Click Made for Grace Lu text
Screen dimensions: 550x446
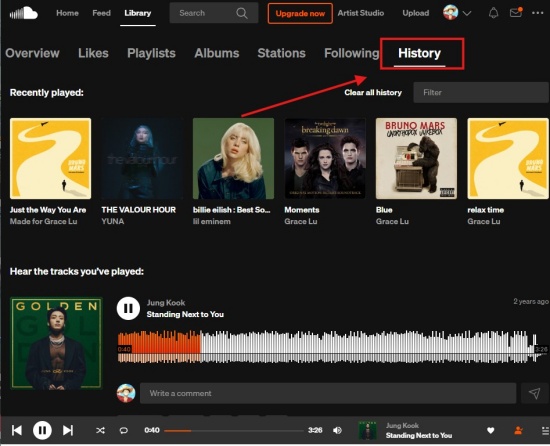click(x=43, y=221)
